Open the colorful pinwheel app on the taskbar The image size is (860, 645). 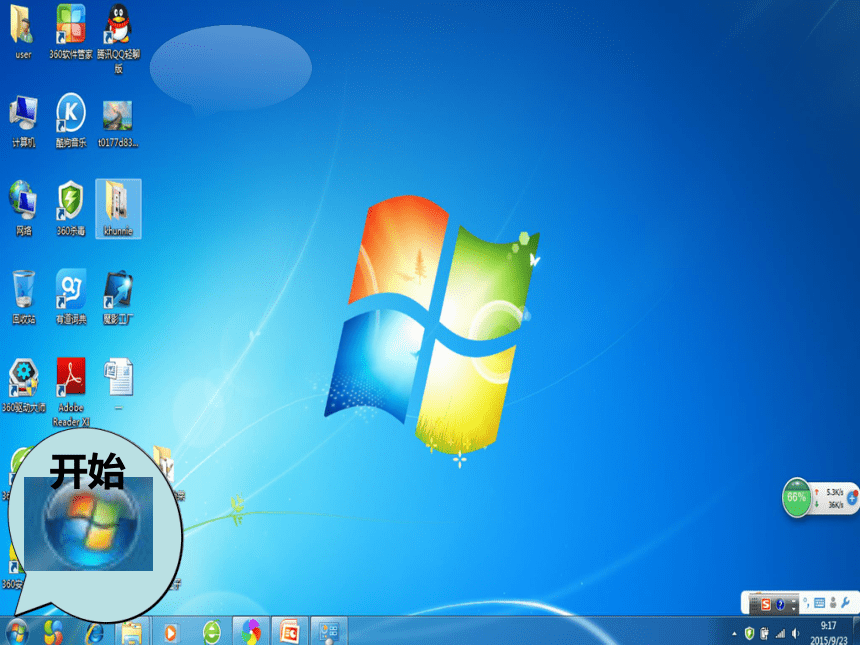coord(251,631)
